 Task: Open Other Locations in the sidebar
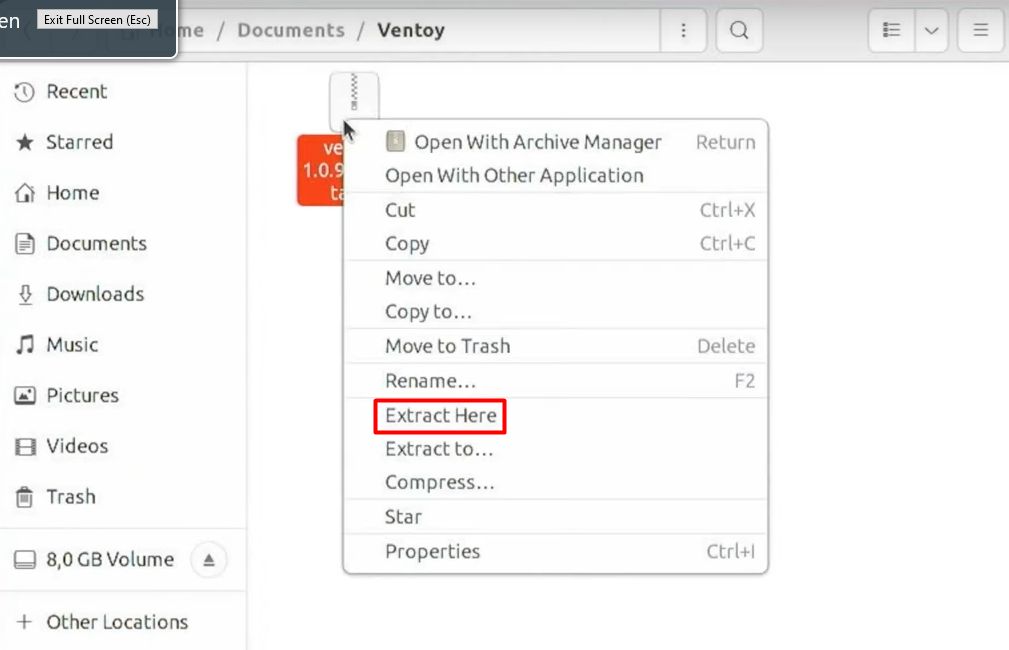point(116,622)
